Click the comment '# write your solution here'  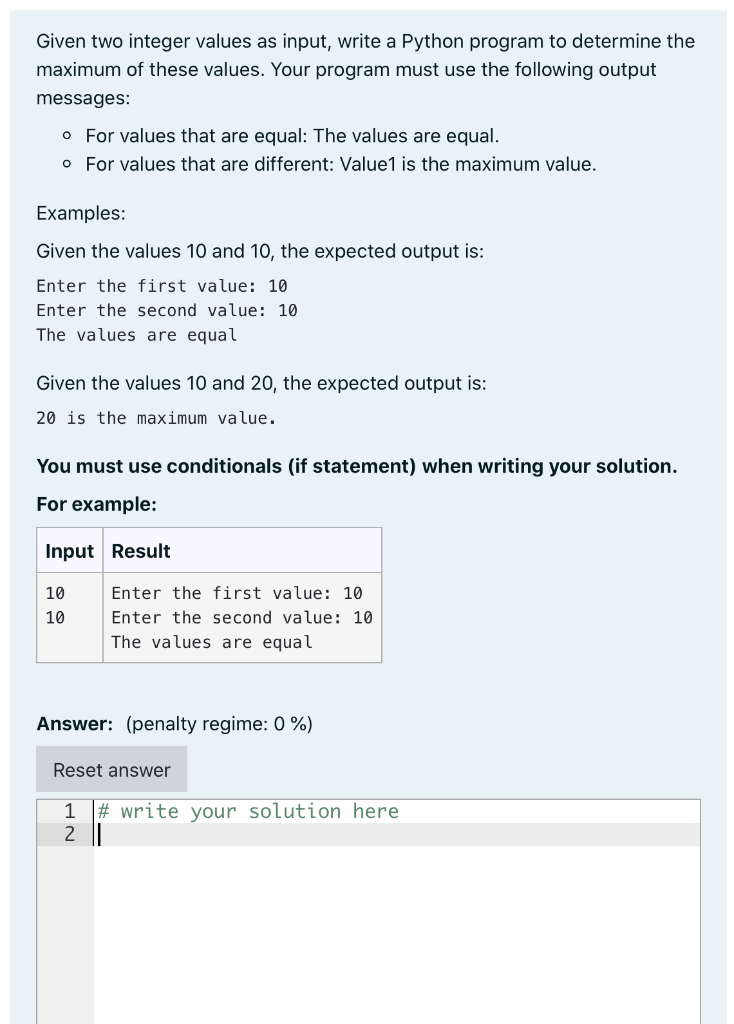[x=249, y=811]
